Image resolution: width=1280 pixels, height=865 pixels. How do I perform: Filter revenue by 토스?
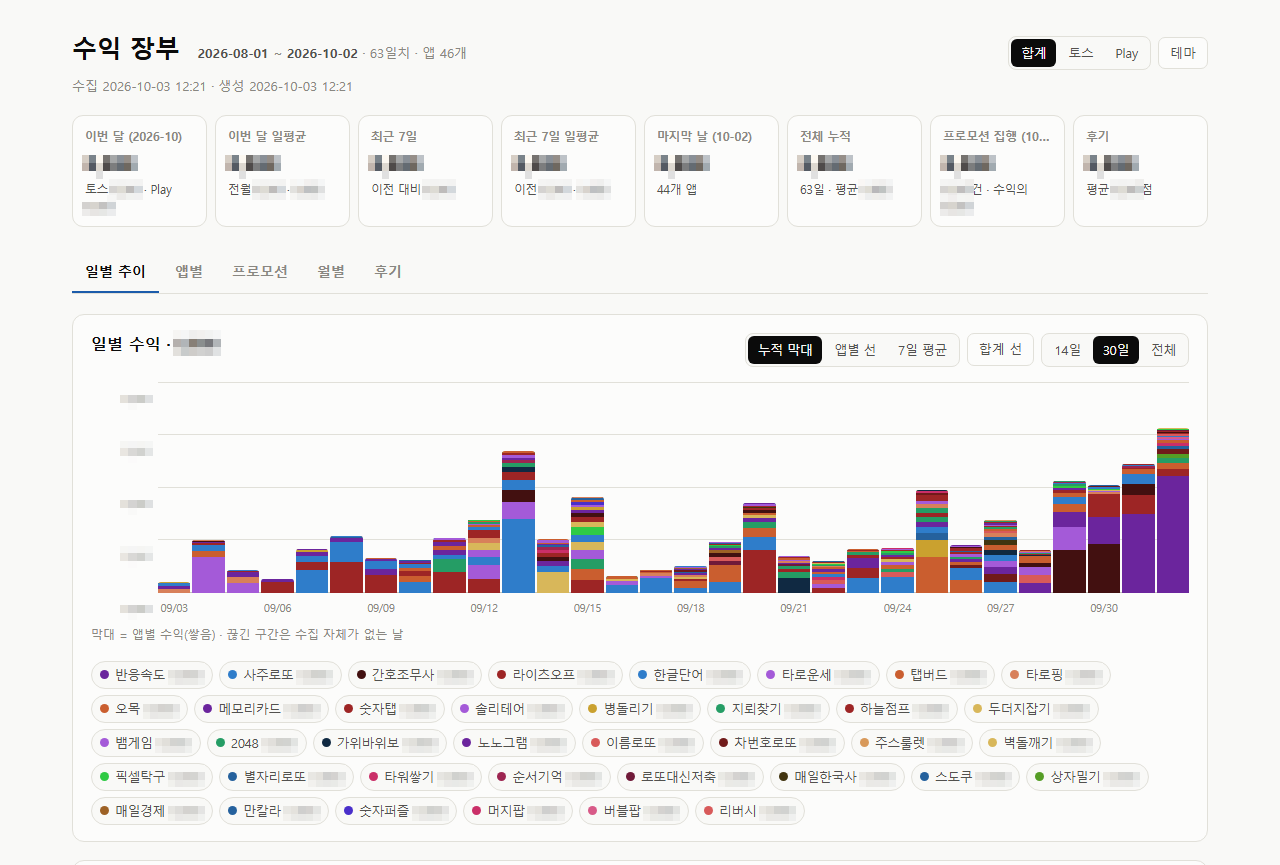pos(1080,53)
